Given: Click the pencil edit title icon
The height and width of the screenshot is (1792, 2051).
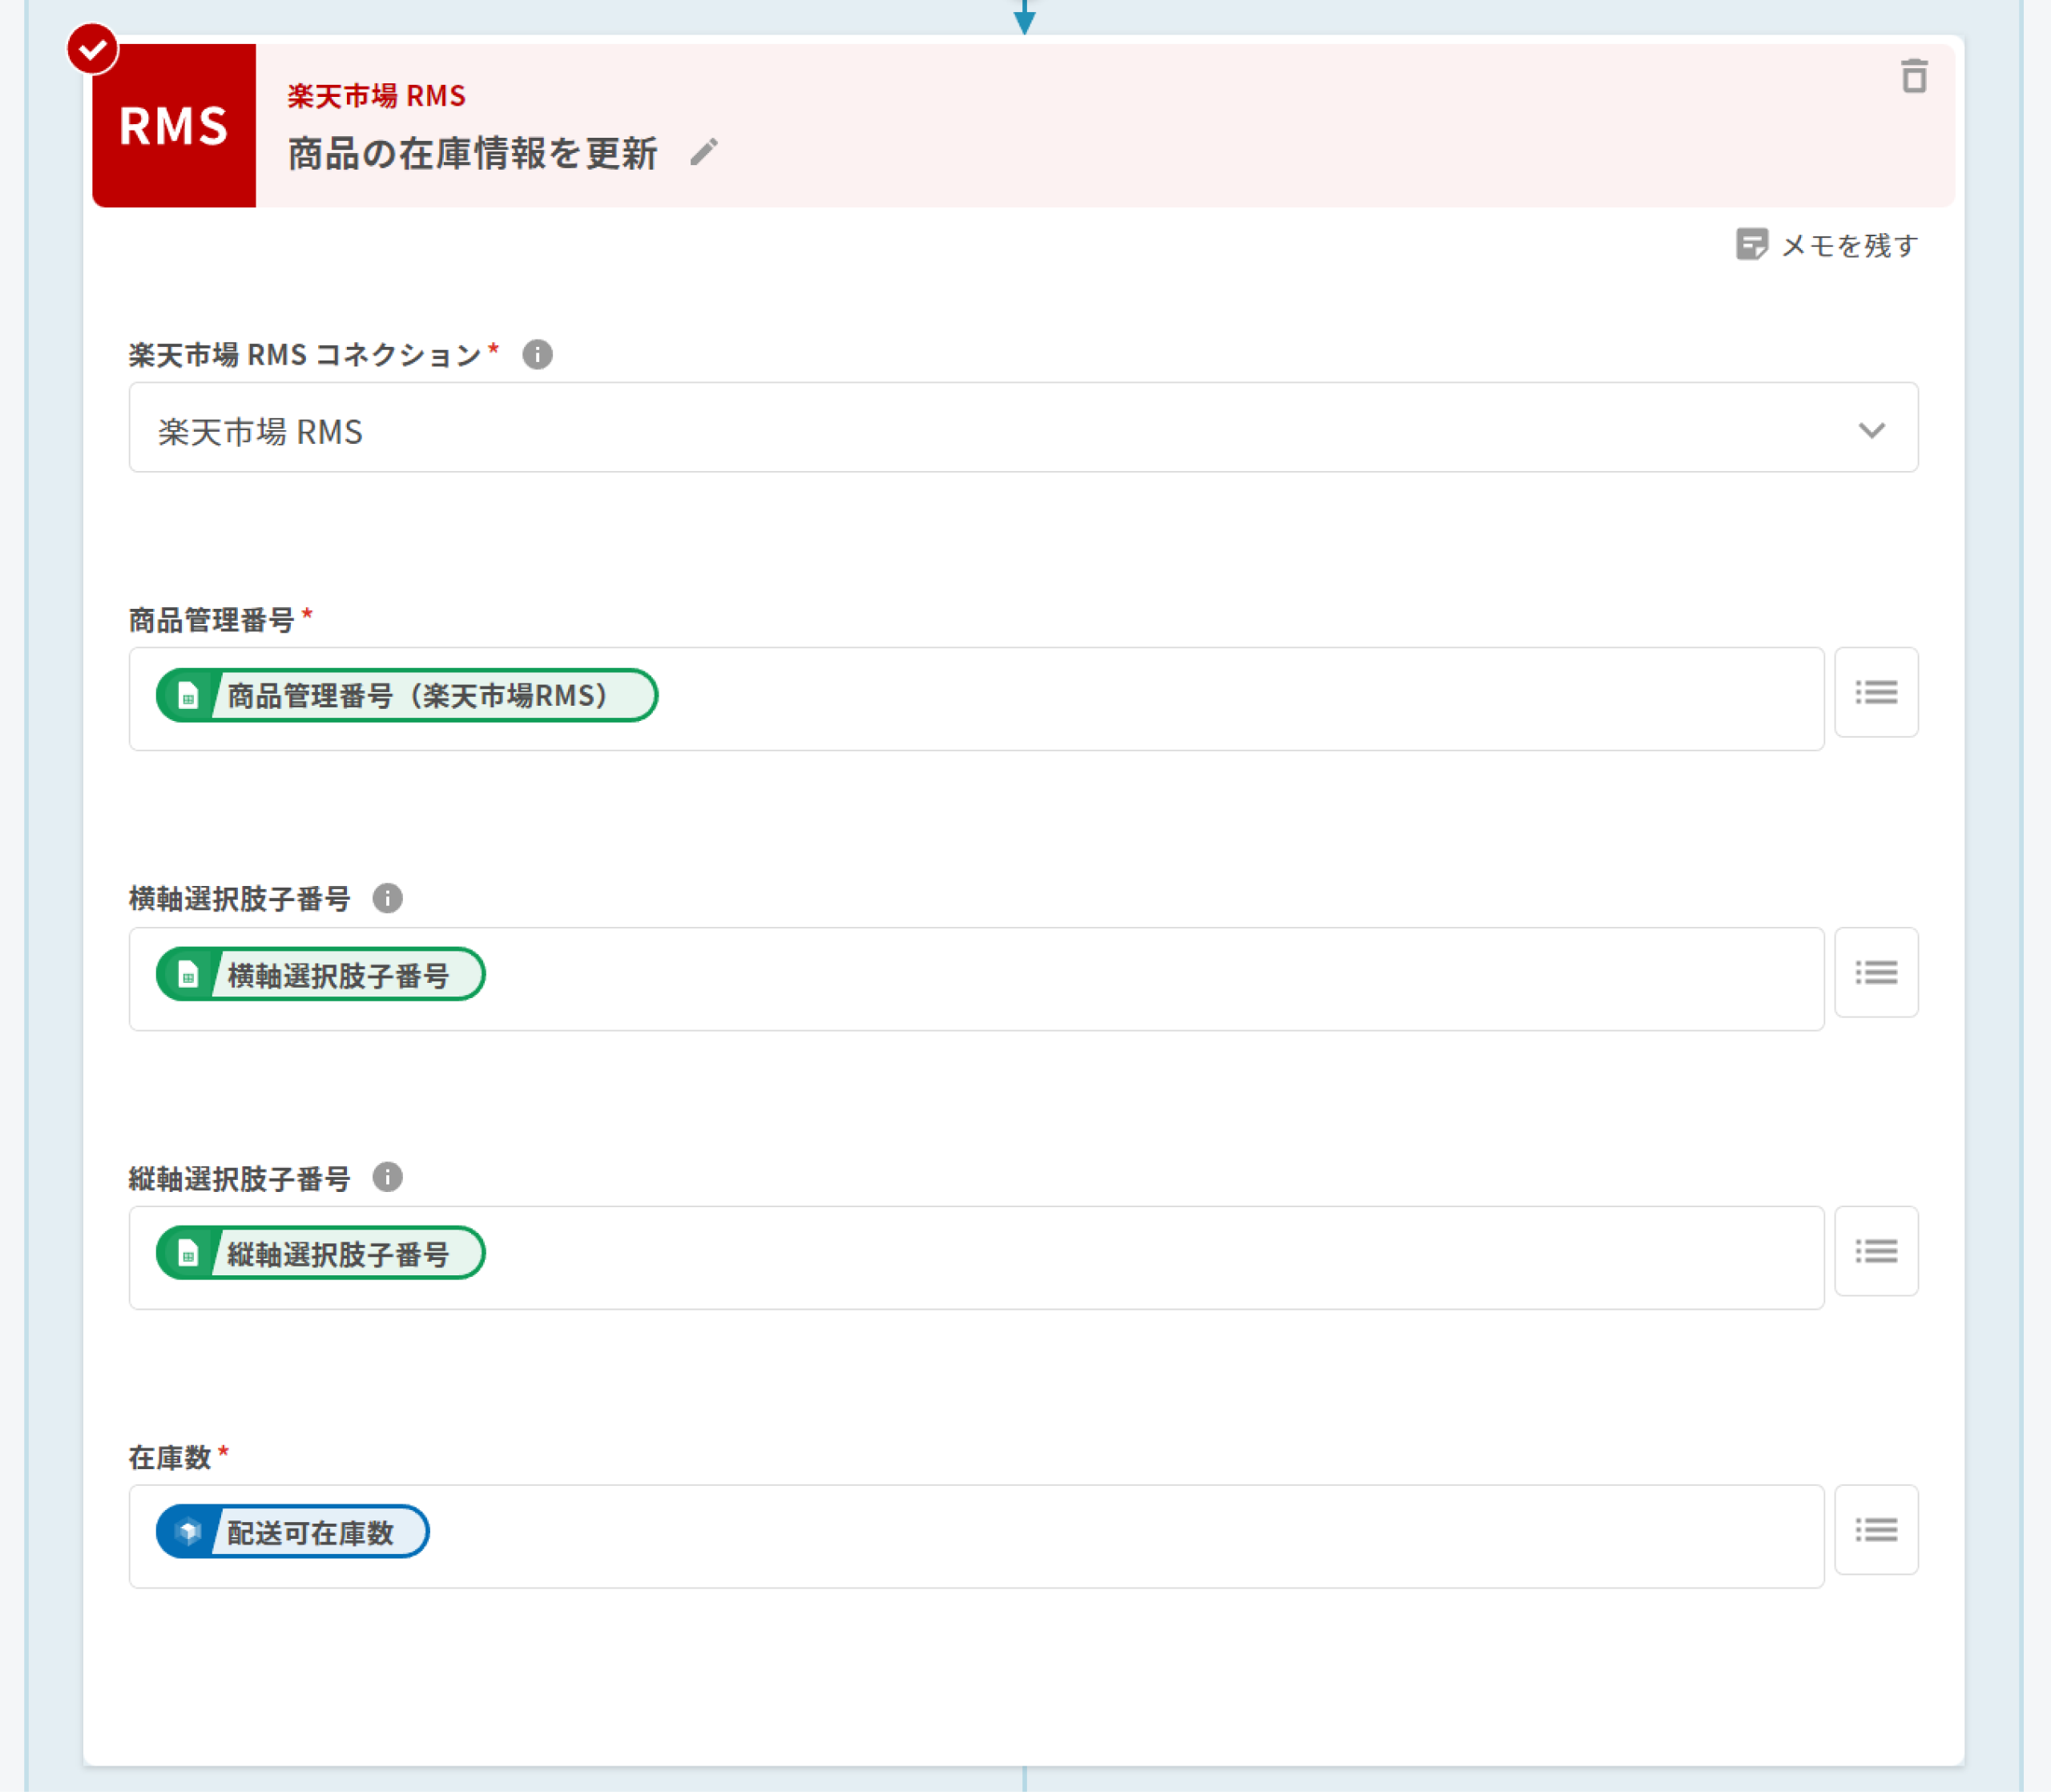Looking at the screenshot, I should (704, 152).
